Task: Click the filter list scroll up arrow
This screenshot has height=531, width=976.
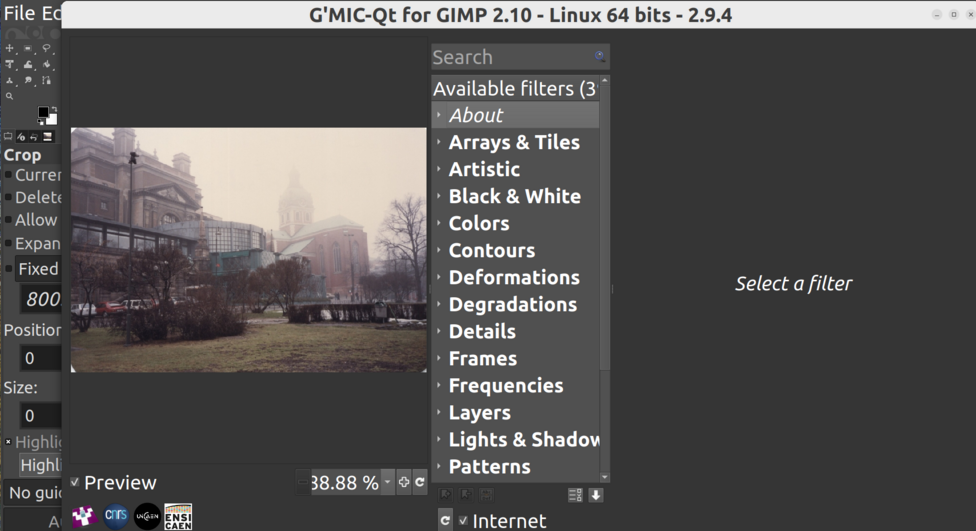Action: point(604,81)
